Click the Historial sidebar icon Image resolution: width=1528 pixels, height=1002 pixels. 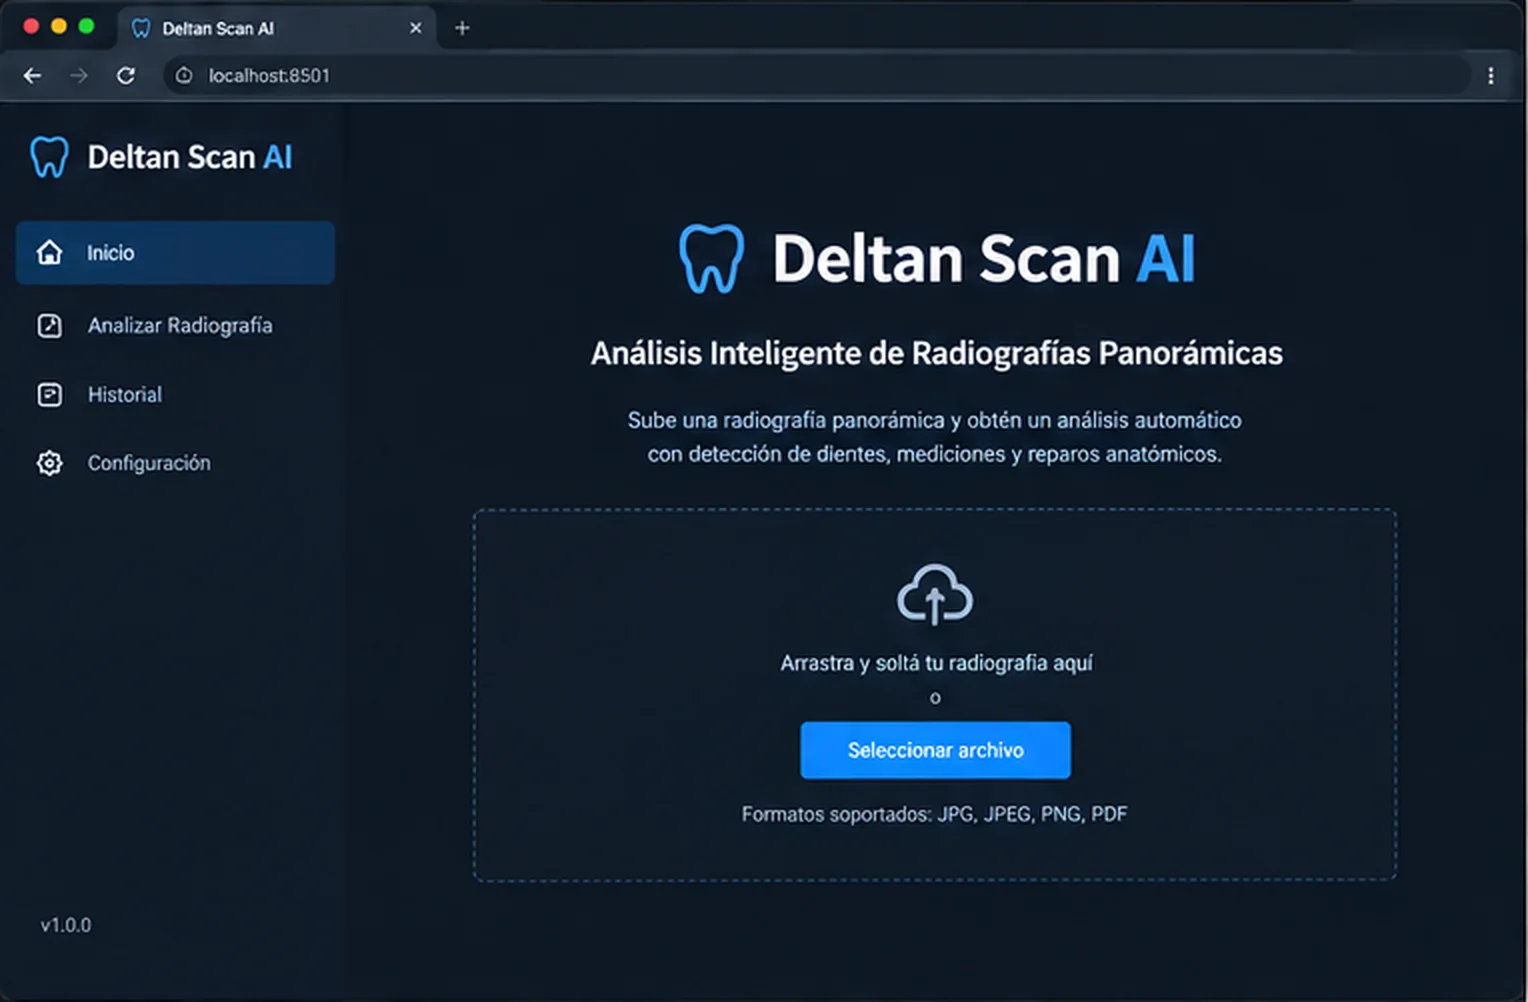49,395
